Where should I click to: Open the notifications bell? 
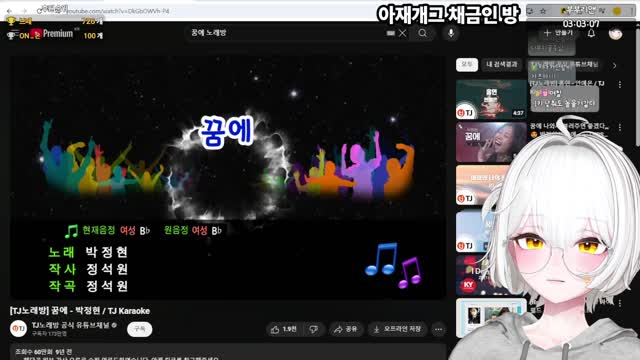click(591, 33)
